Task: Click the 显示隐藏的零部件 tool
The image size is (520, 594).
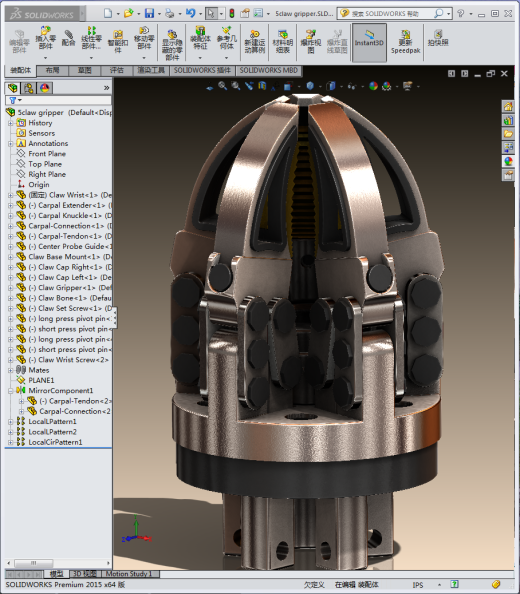Action: point(172,45)
